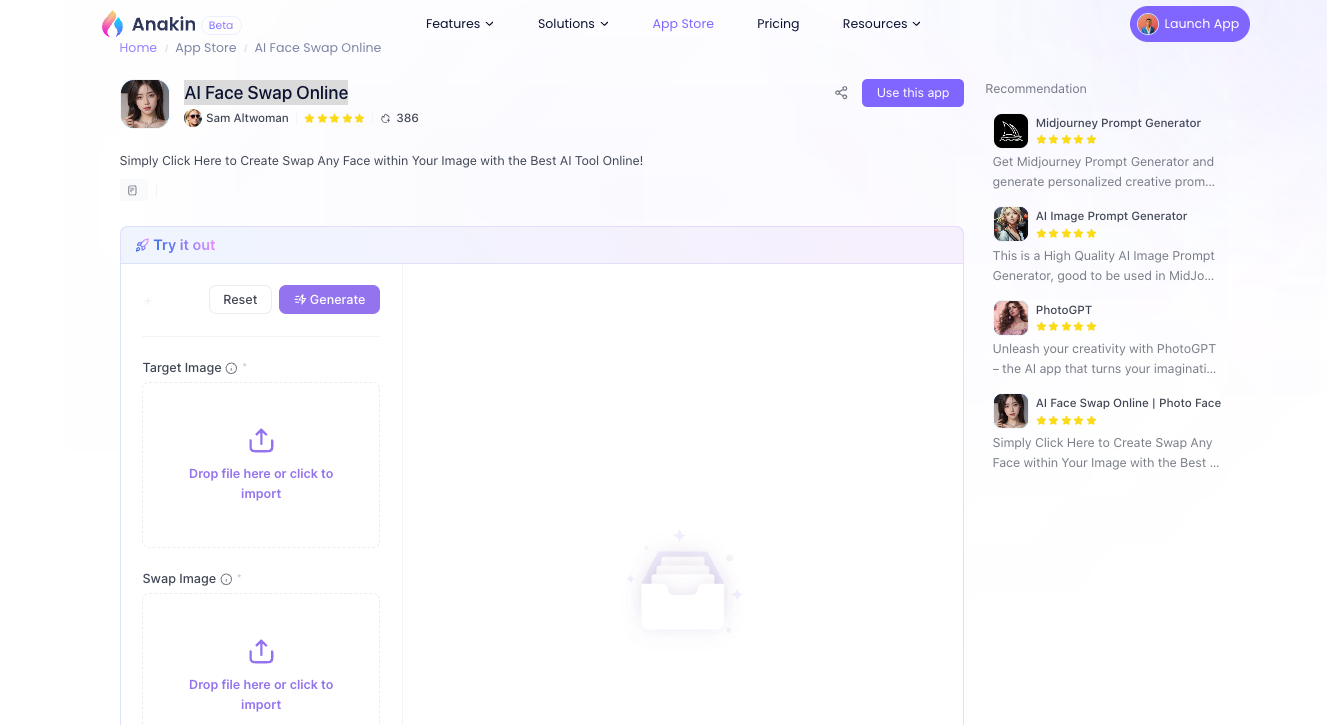
Task: Click the Try it out header text
Action: click(x=184, y=245)
